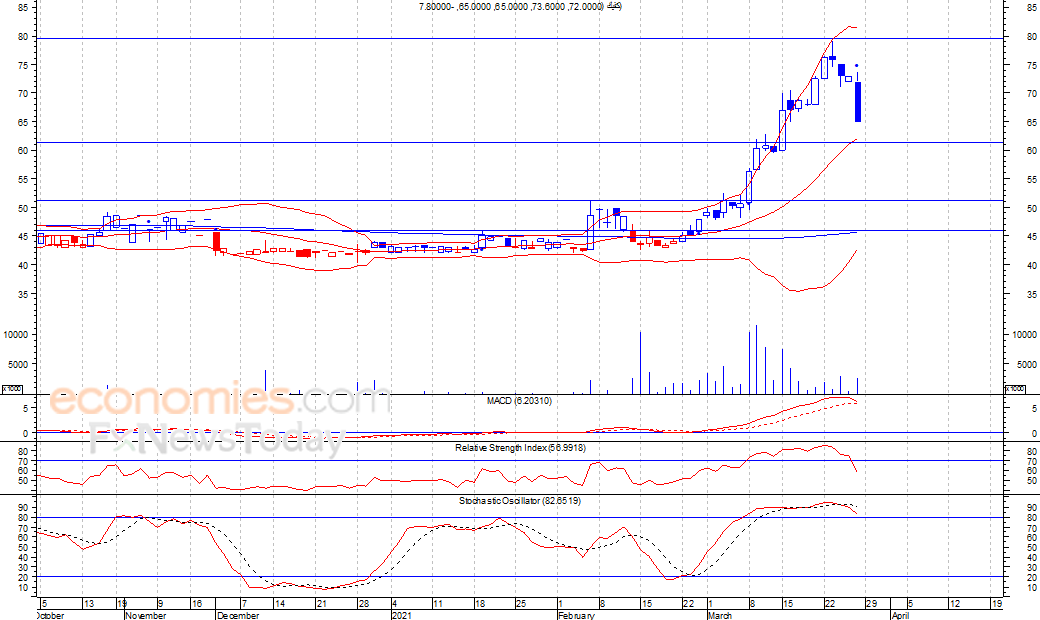Click the Relative Strength Index (56.9918) label
This screenshot has height=620, width=1040.
pyautogui.click(x=520, y=448)
